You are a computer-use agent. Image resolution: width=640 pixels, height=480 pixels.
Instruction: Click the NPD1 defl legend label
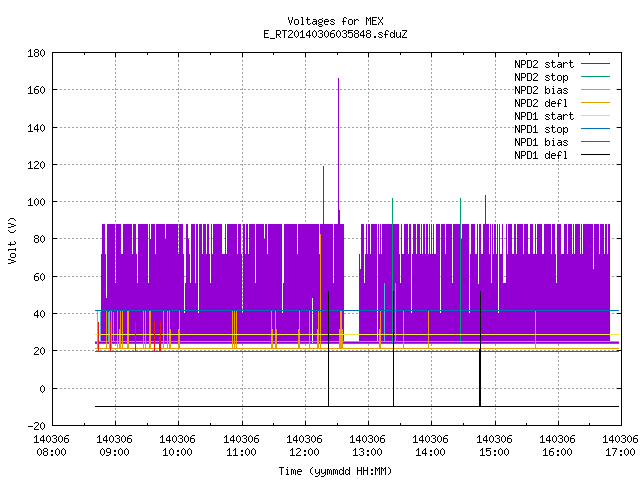[541, 155]
